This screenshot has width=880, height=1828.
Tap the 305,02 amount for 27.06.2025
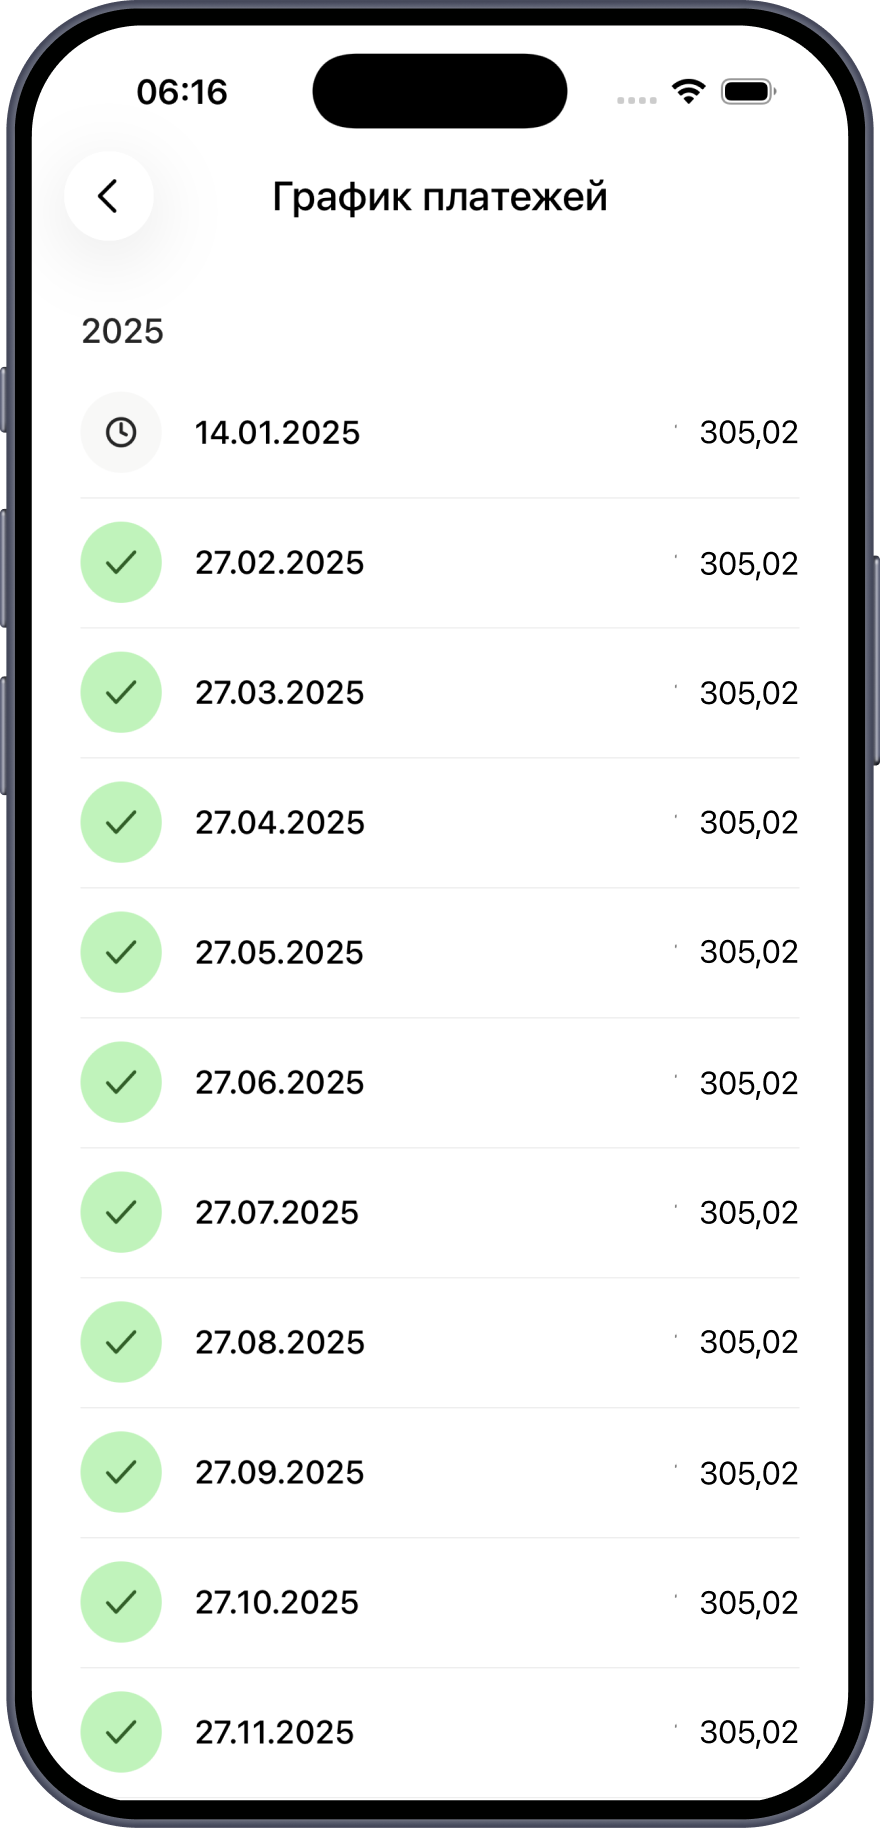[x=748, y=1083]
